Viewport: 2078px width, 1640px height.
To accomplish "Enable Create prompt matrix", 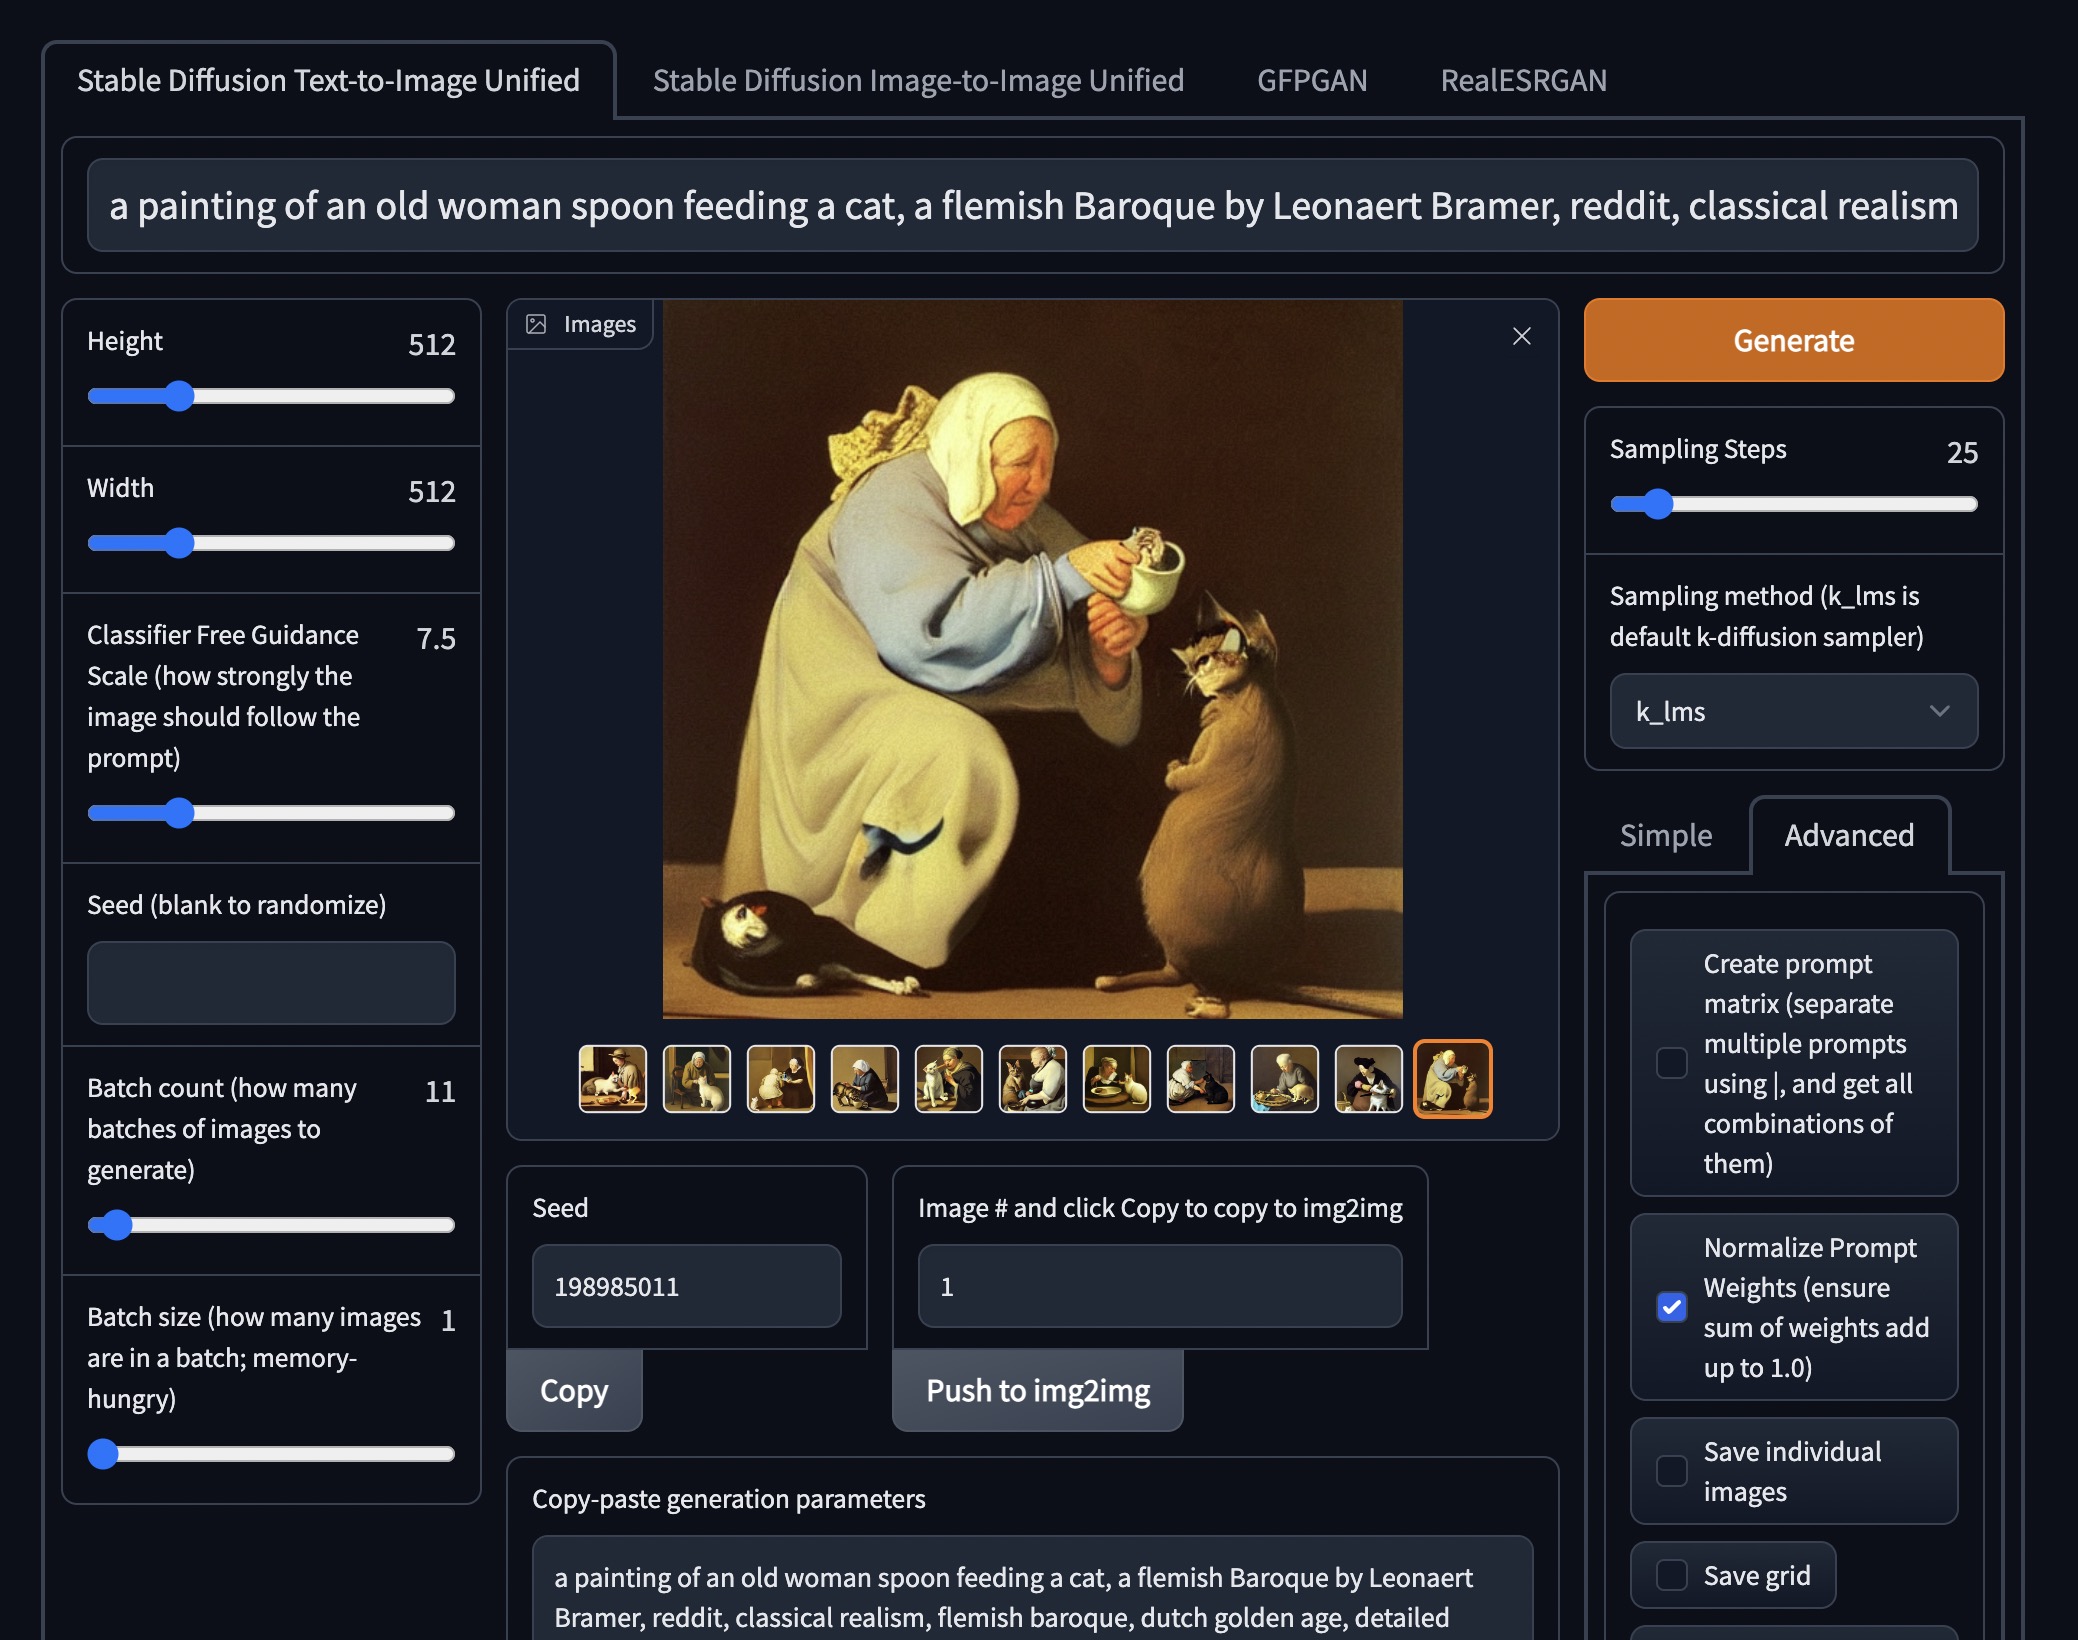I will coord(1670,1064).
